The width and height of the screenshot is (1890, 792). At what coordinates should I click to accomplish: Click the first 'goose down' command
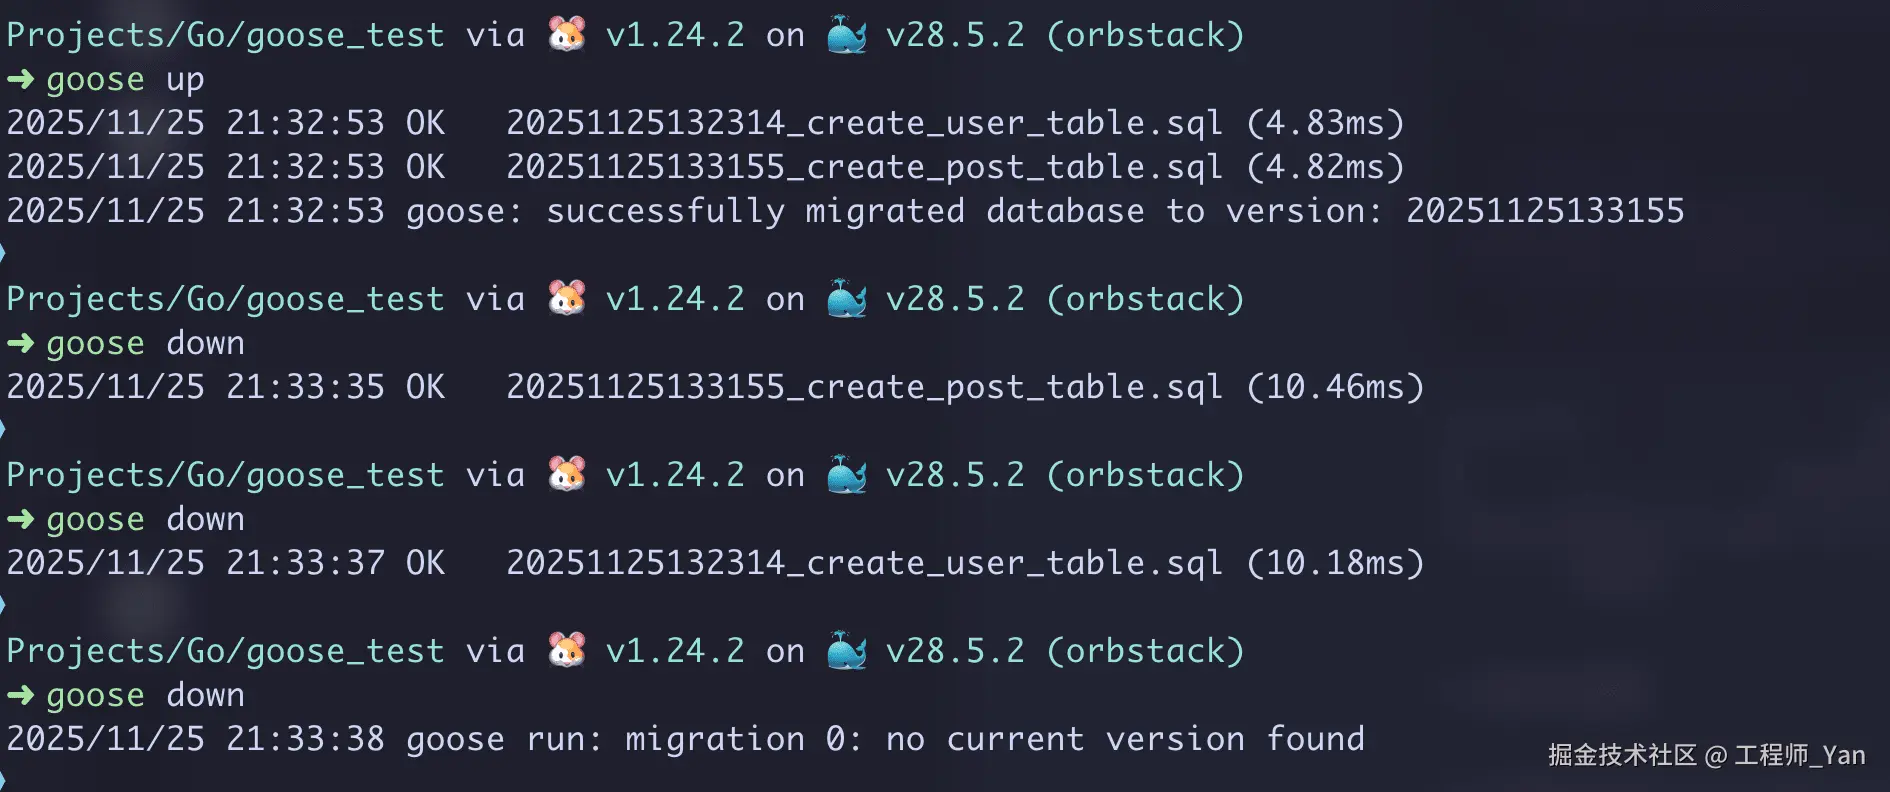(146, 344)
